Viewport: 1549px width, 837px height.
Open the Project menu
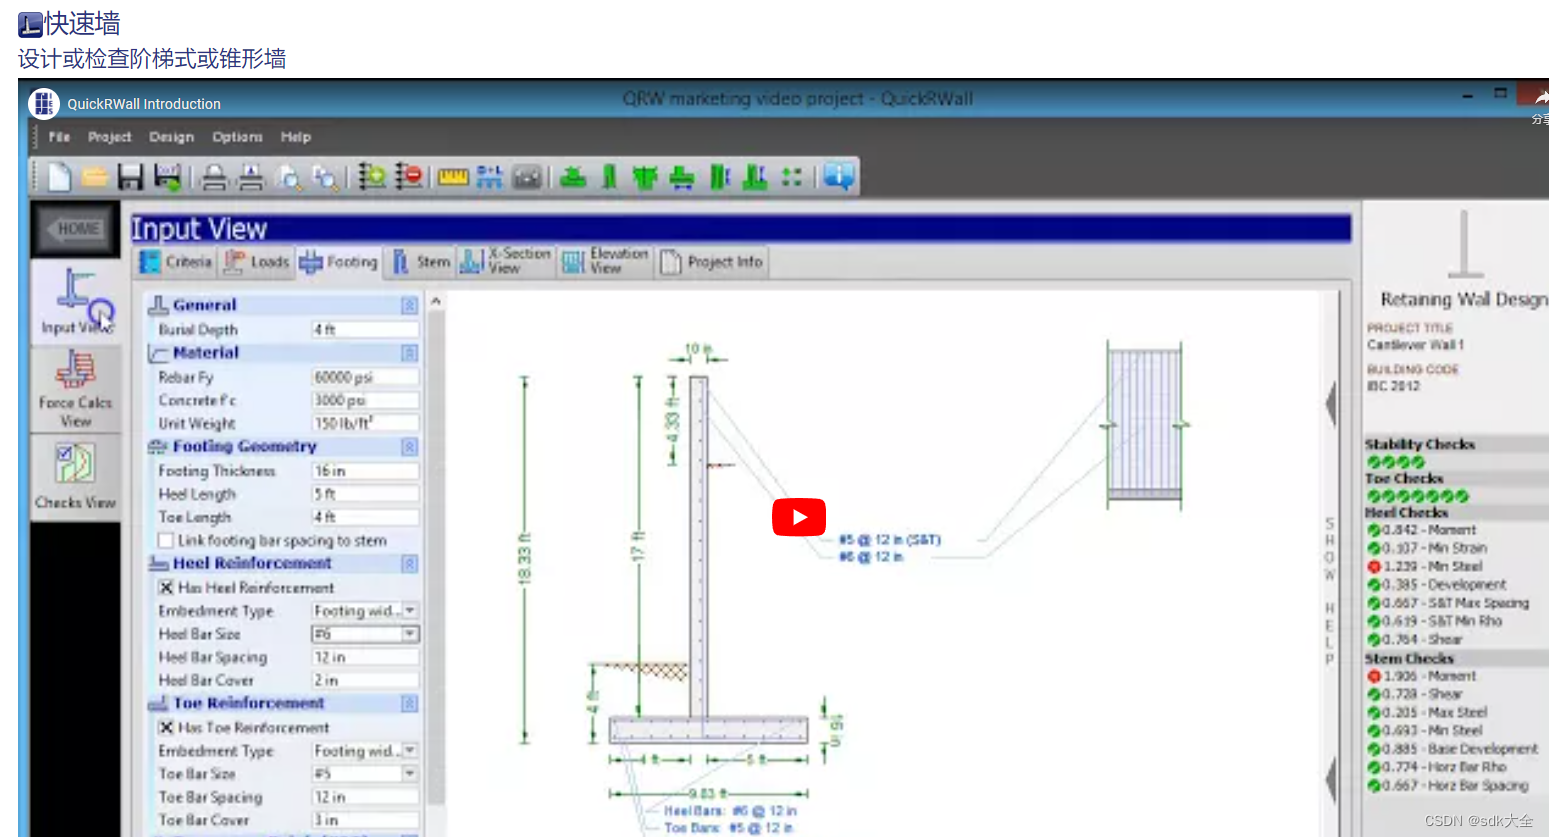pyautogui.click(x=109, y=137)
